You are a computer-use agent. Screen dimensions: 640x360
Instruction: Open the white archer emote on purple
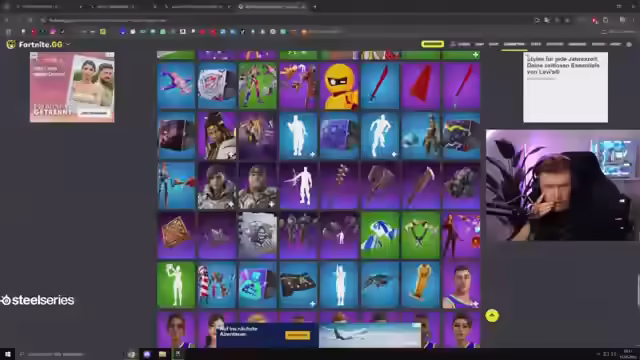[x=298, y=186]
